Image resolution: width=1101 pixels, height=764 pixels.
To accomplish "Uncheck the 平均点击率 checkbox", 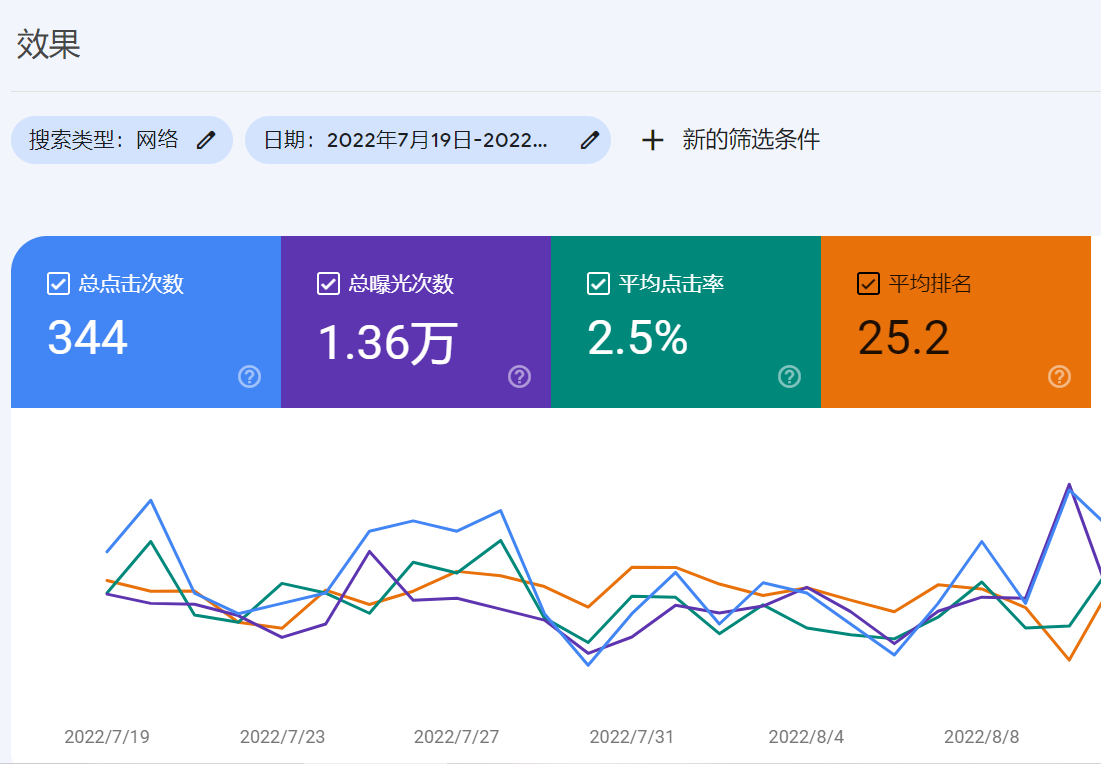I will pos(598,284).
